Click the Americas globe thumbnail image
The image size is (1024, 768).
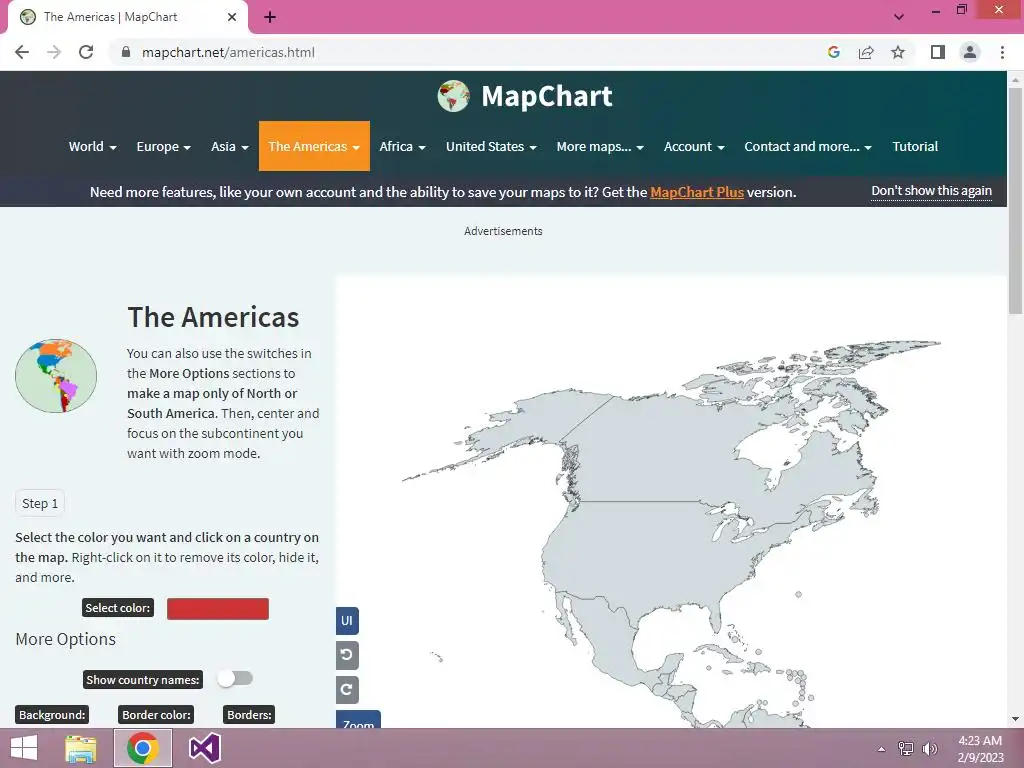56,376
